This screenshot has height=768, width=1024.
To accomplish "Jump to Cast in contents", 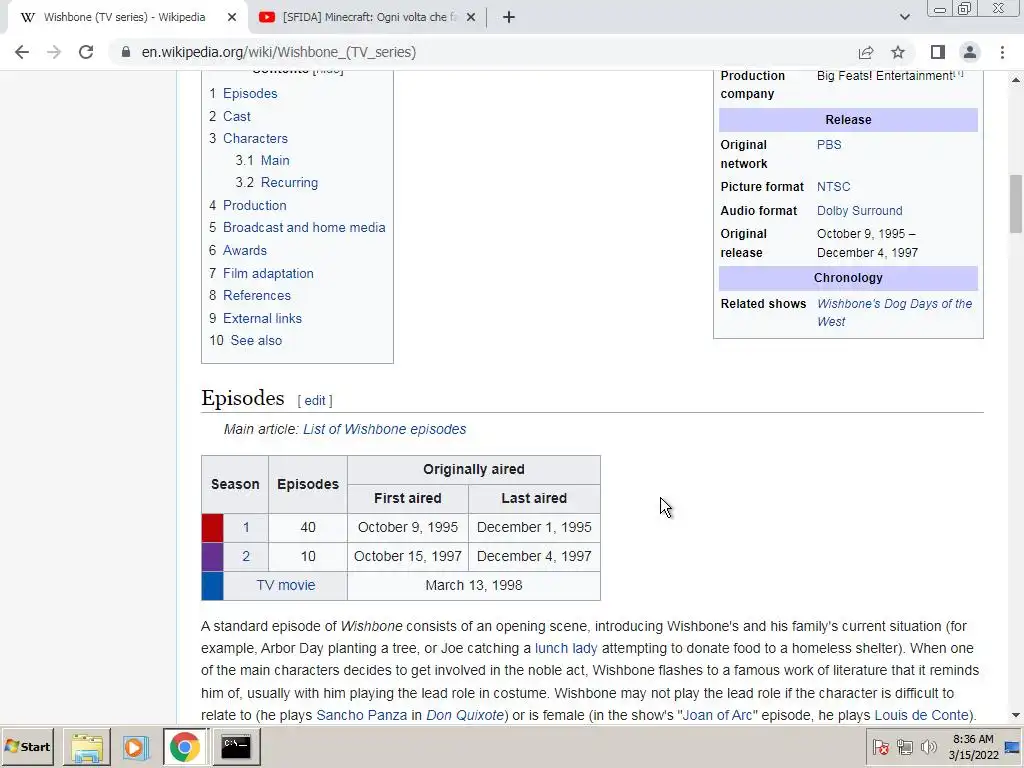I will pos(236,116).
